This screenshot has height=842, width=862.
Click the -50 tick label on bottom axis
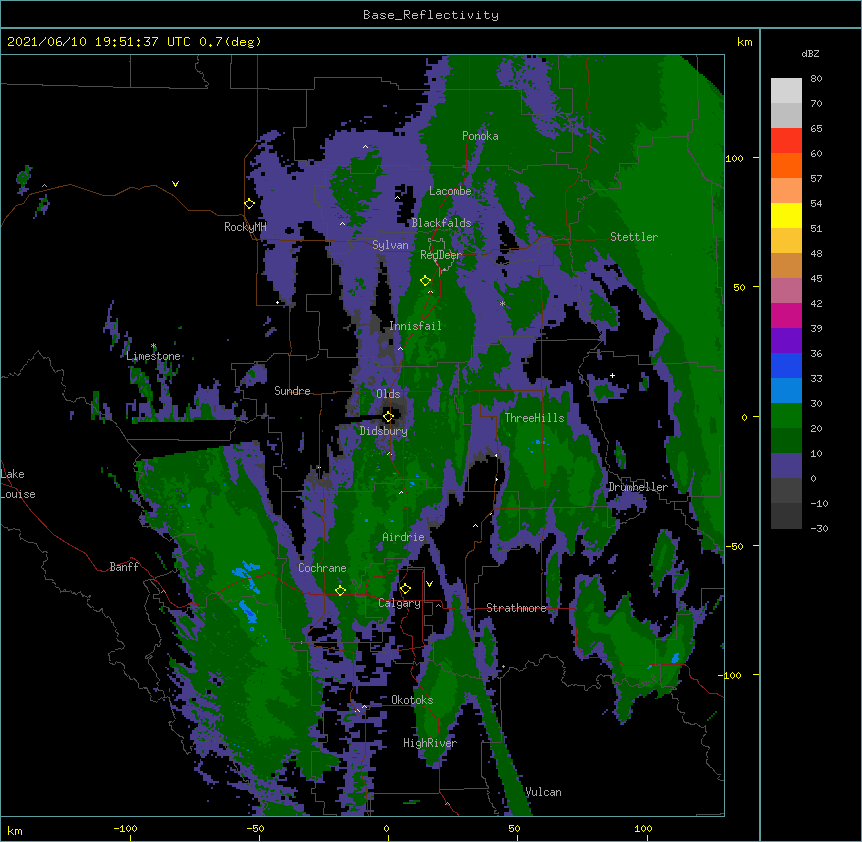pos(255,828)
